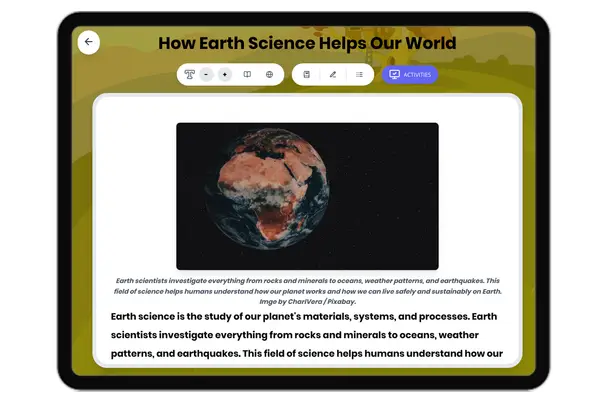Open the notebook icon in toolbar
600x400 pixels.
[306, 74]
